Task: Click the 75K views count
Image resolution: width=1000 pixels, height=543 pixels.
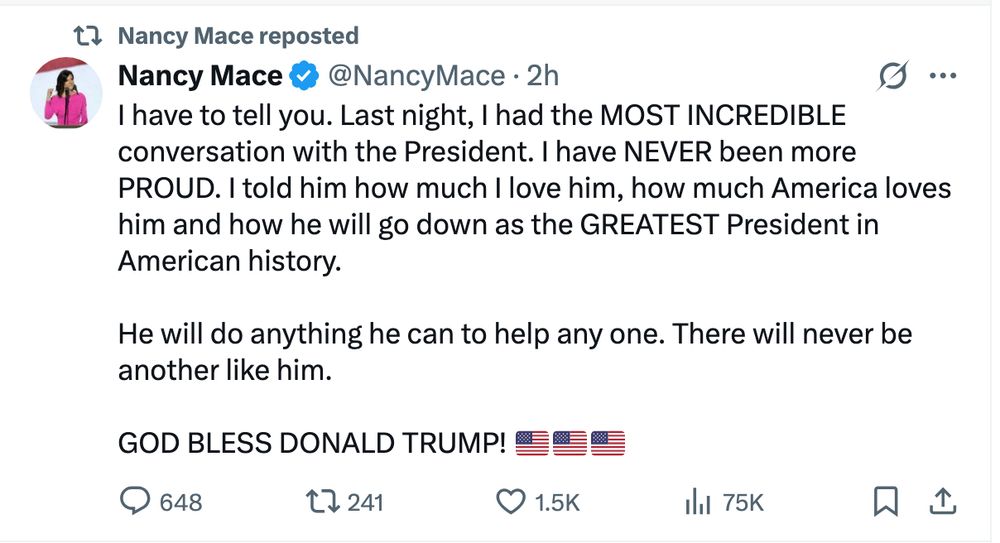Action: (x=743, y=502)
